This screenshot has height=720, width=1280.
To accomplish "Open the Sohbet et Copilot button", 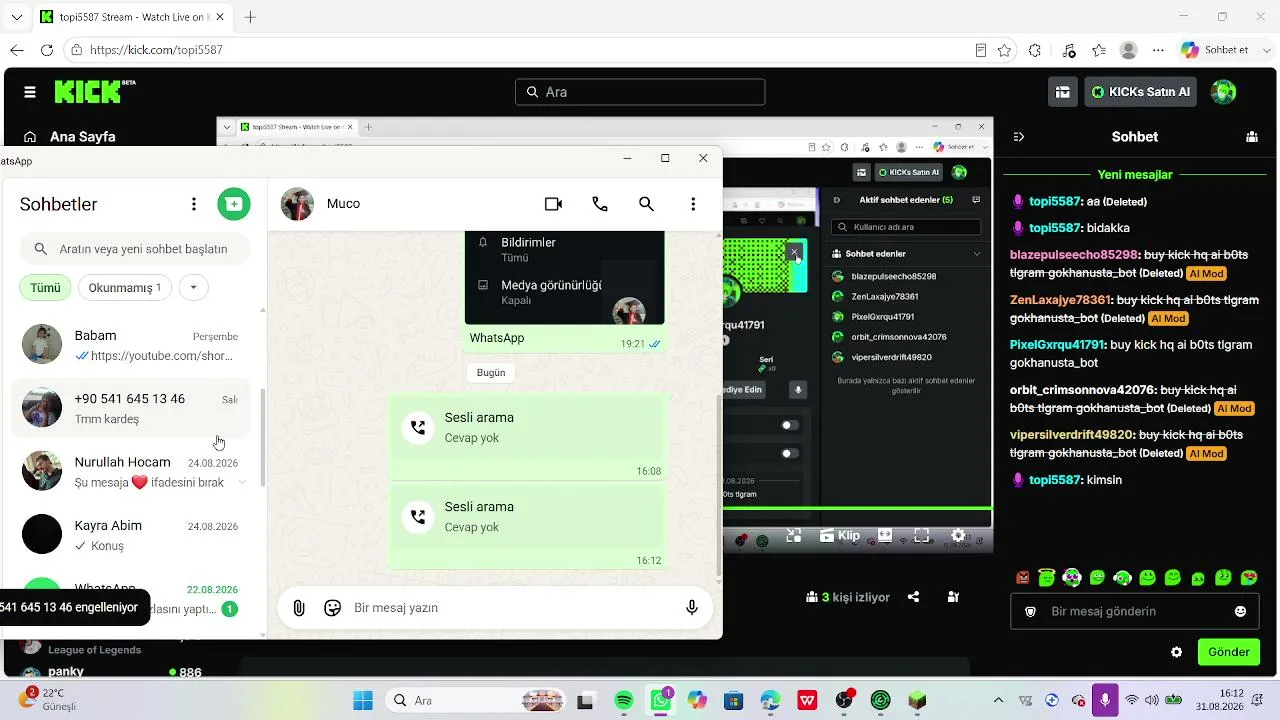I will [1214, 50].
